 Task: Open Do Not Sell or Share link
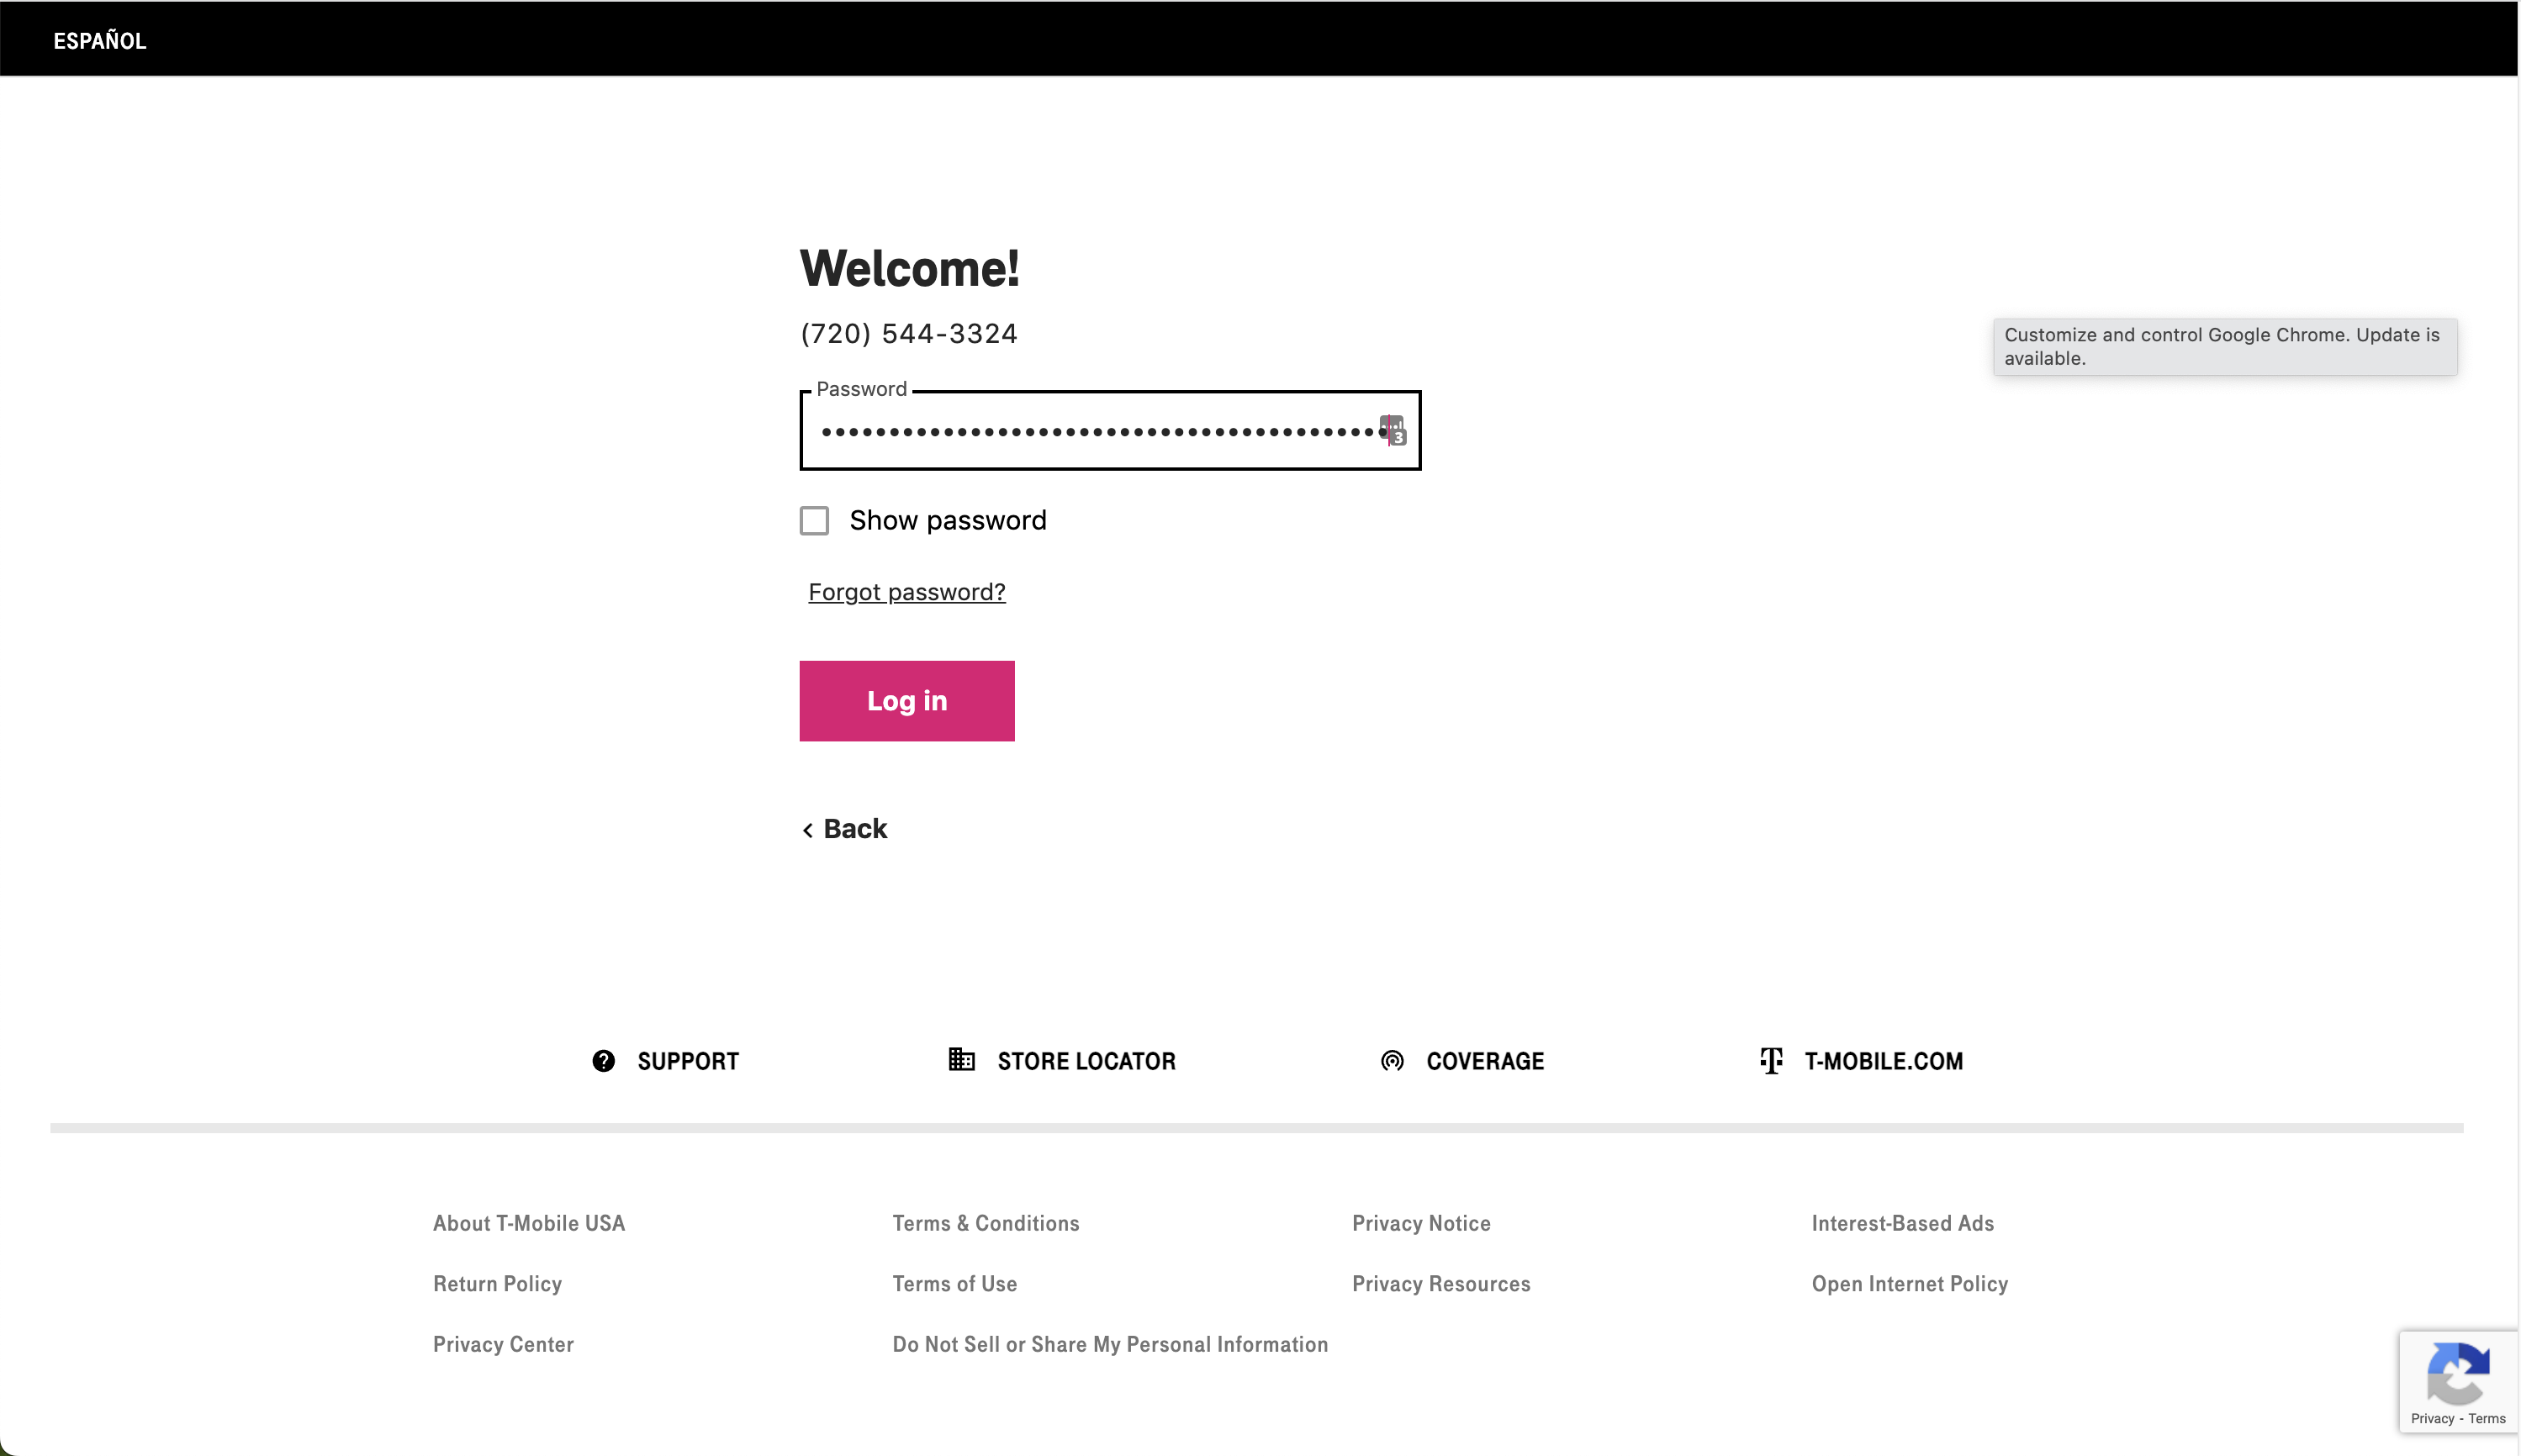pos(1109,1344)
